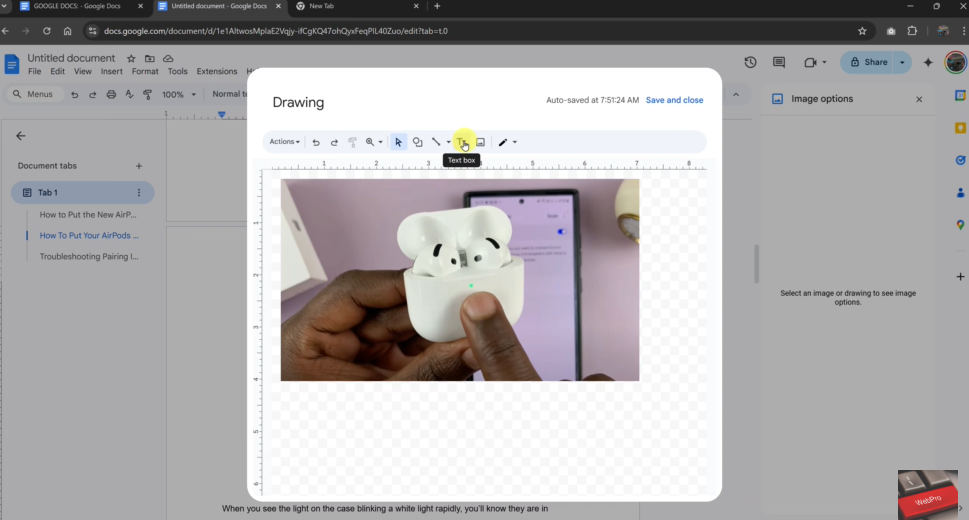The height and width of the screenshot is (520, 969).
Task: Undo in the Drawing toolbar
Action: pos(316,142)
